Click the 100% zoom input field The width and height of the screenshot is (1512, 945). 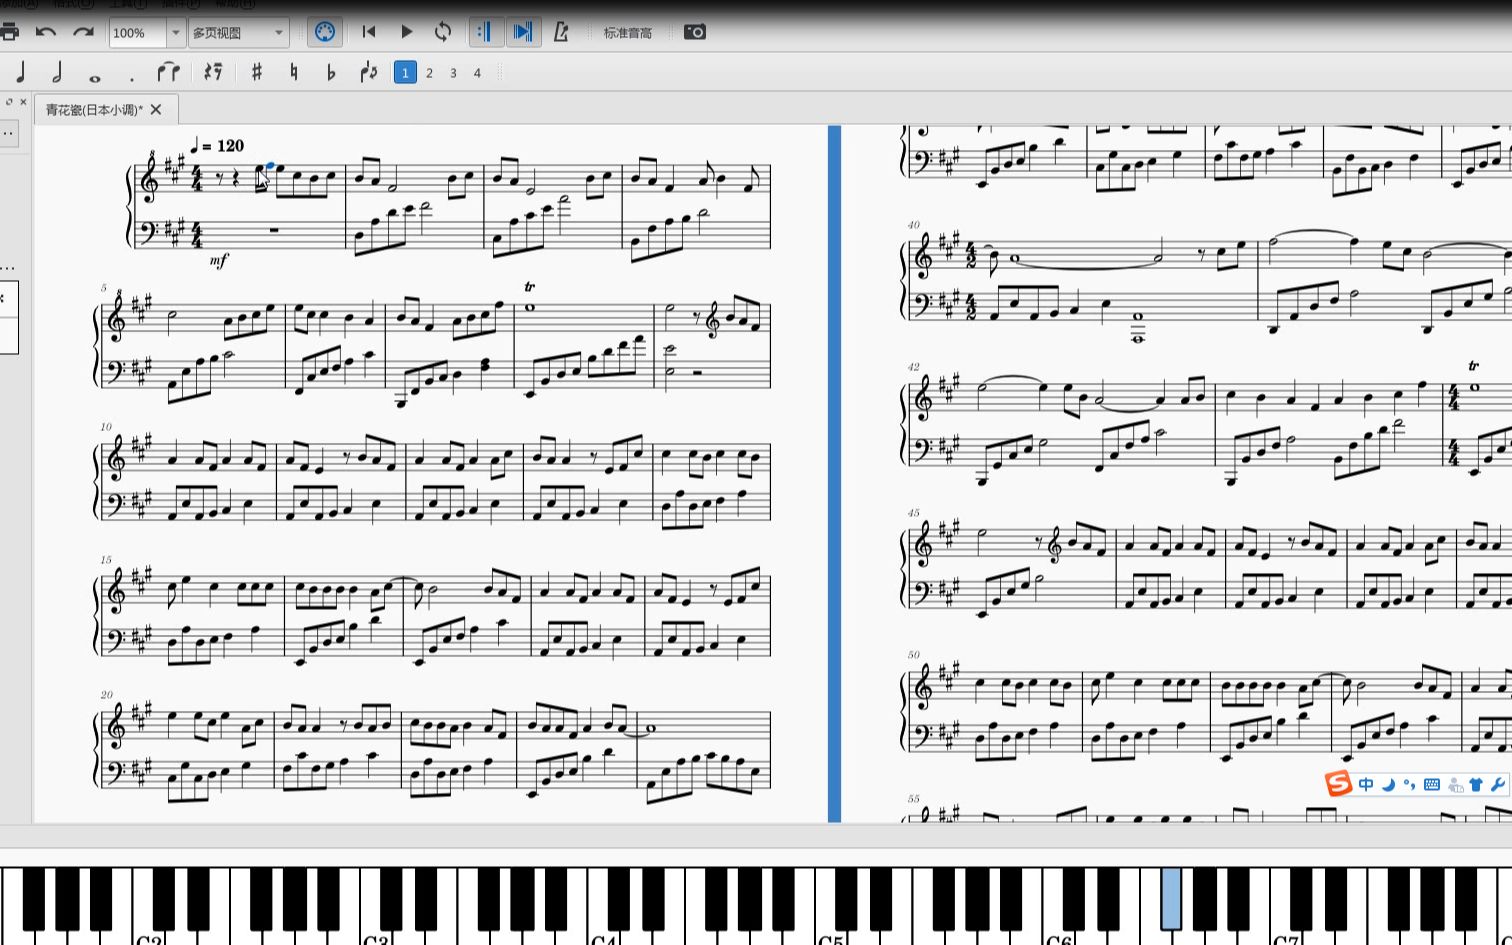[x=136, y=33]
